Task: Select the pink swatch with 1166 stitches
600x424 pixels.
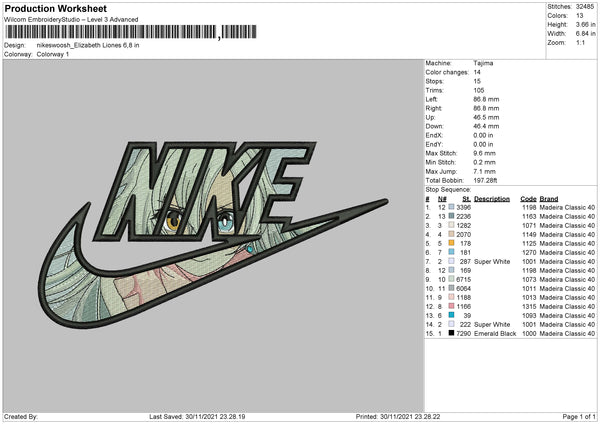Action: click(452, 306)
